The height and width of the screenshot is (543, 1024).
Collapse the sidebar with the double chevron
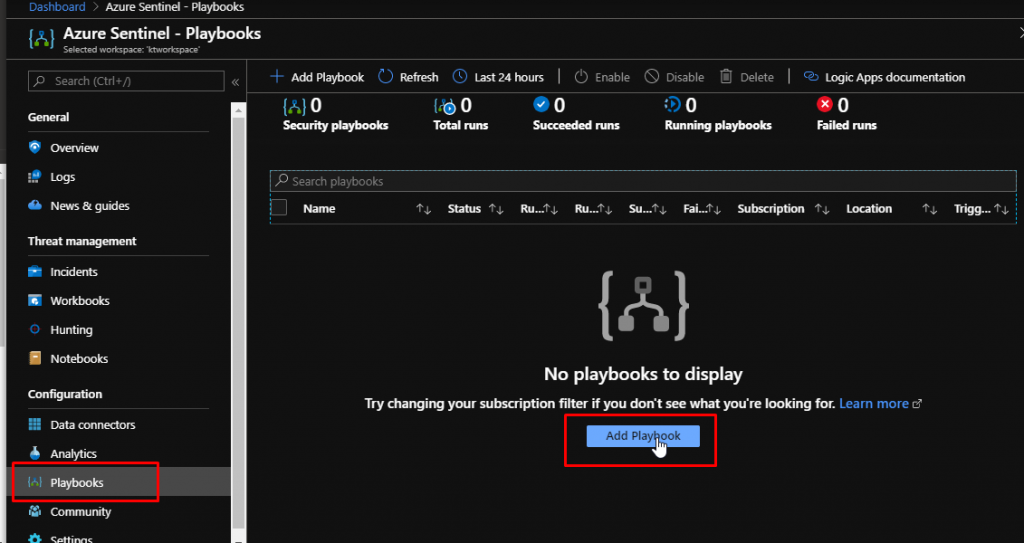[x=235, y=82]
